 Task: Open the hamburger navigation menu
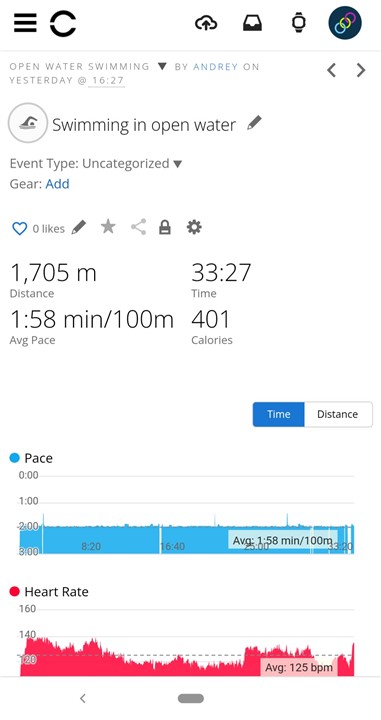coord(25,22)
